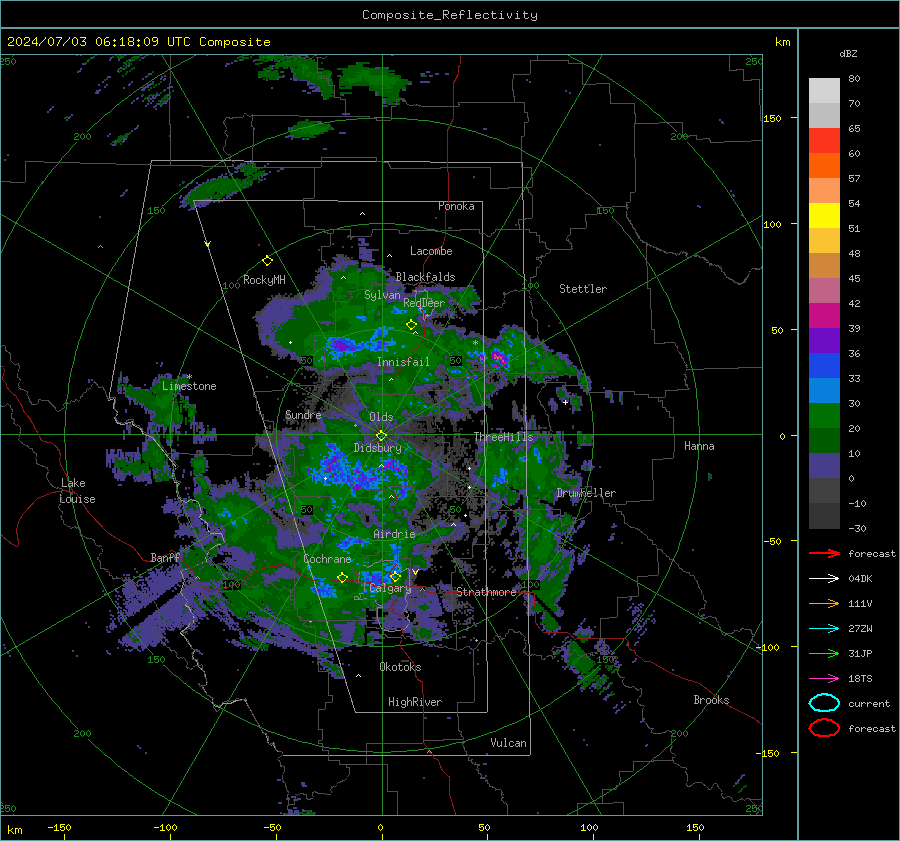The image size is (900, 841).
Task: Click the green 31JP arrow icon
Action: pos(824,653)
